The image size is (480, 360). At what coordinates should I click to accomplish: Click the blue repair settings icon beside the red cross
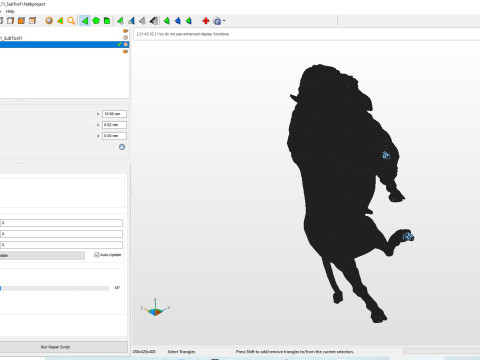click(x=217, y=21)
